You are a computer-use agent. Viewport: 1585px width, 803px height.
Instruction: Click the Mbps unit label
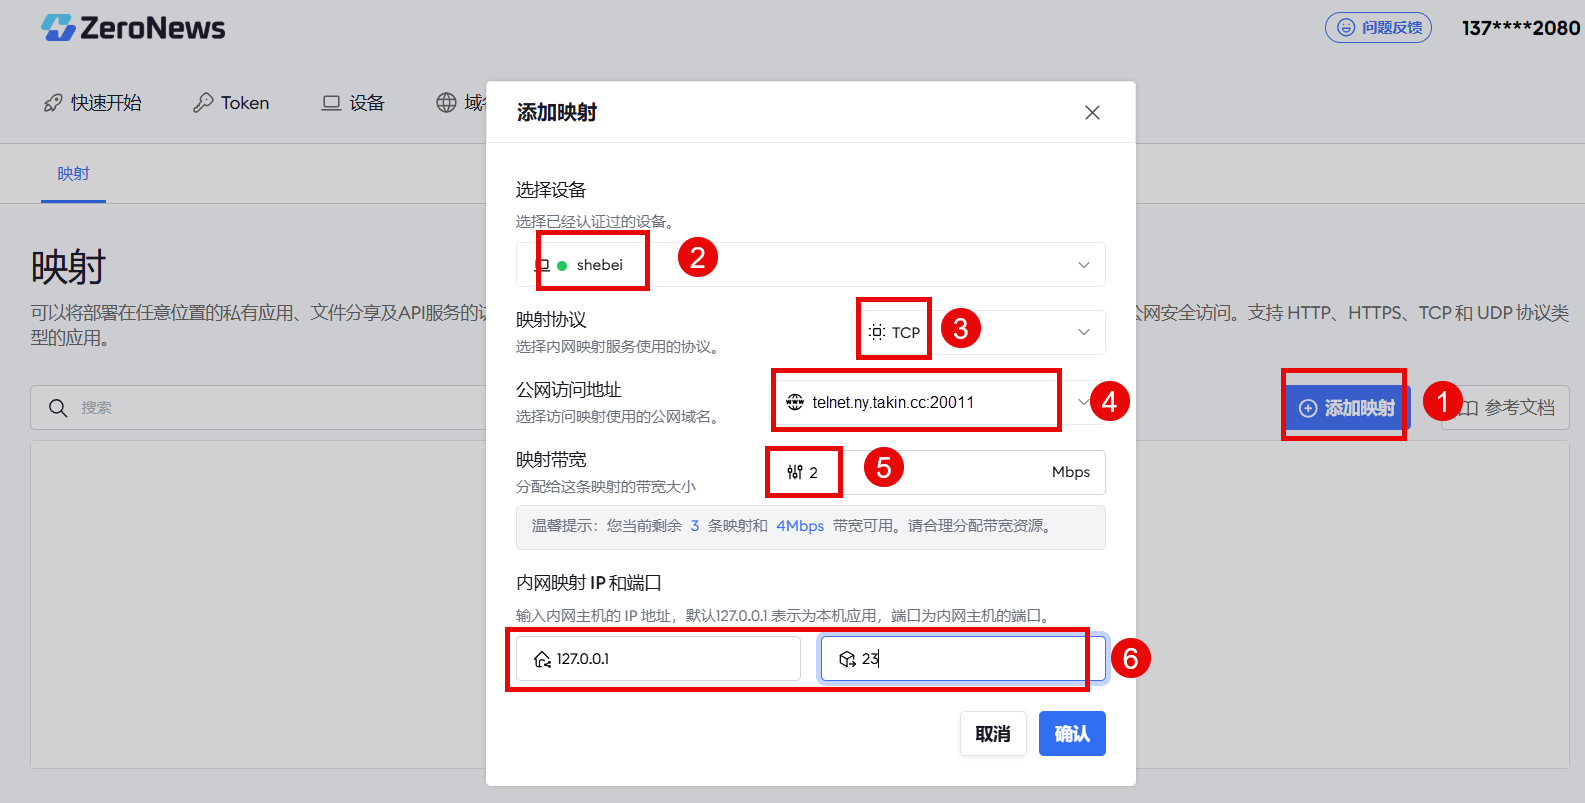tap(1070, 472)
